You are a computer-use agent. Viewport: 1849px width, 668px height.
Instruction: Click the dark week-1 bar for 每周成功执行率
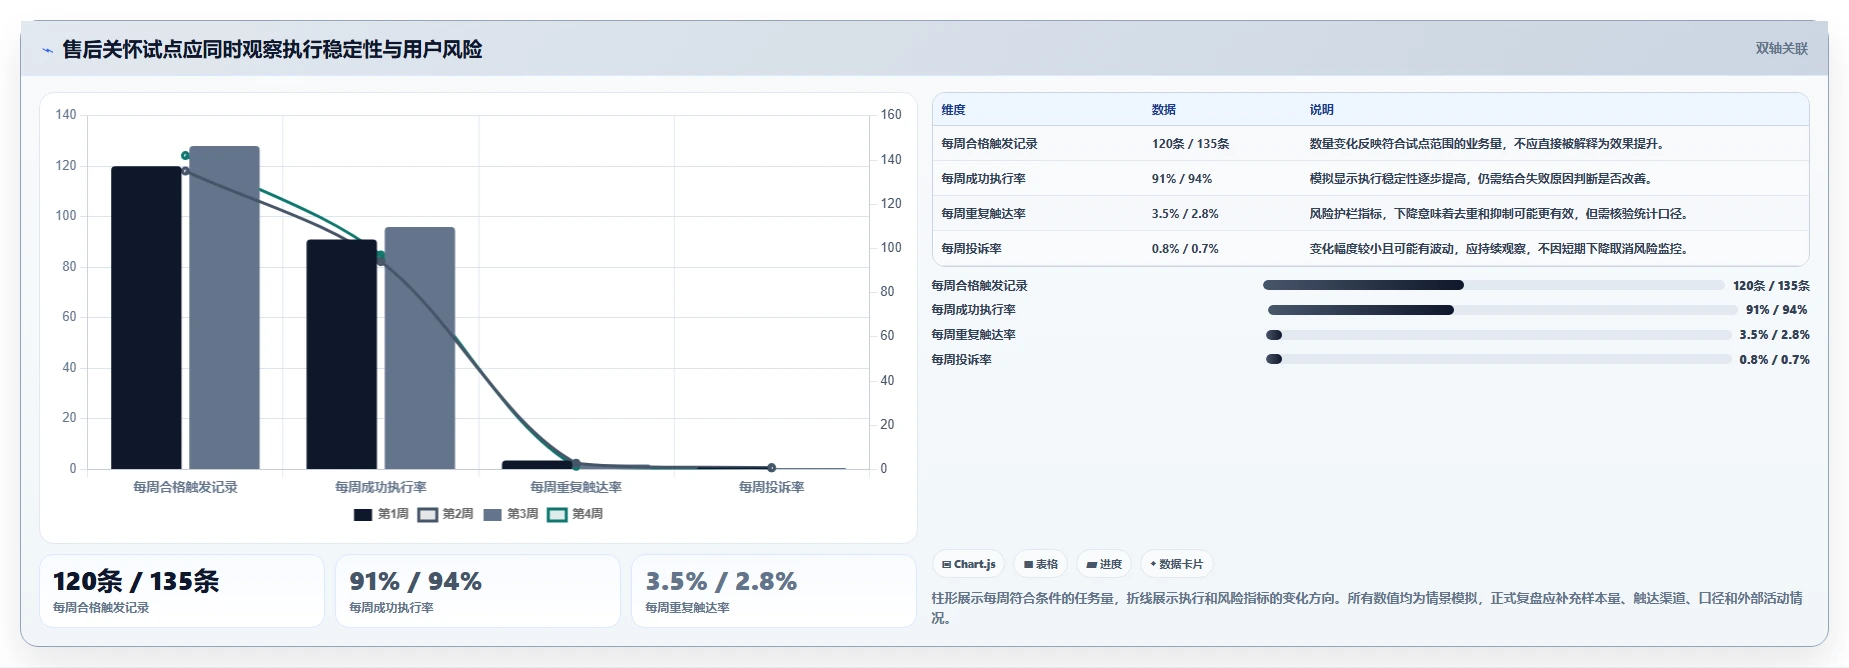point(342,354)
